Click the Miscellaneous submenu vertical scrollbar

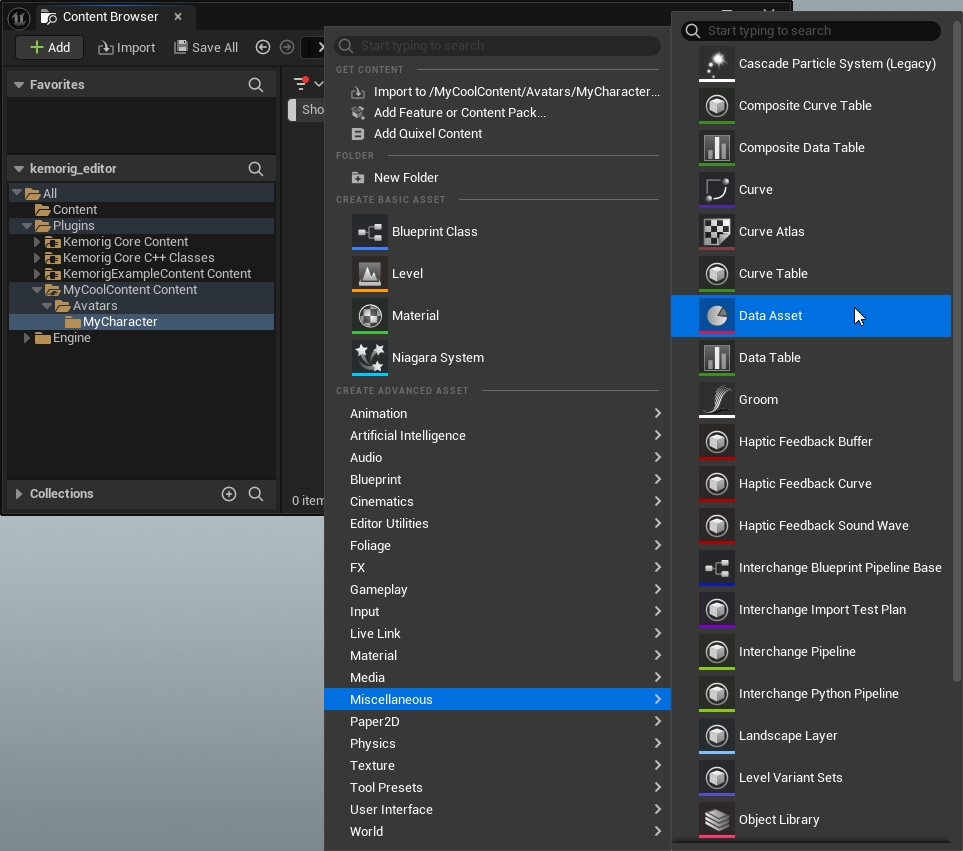pos(956,350)
